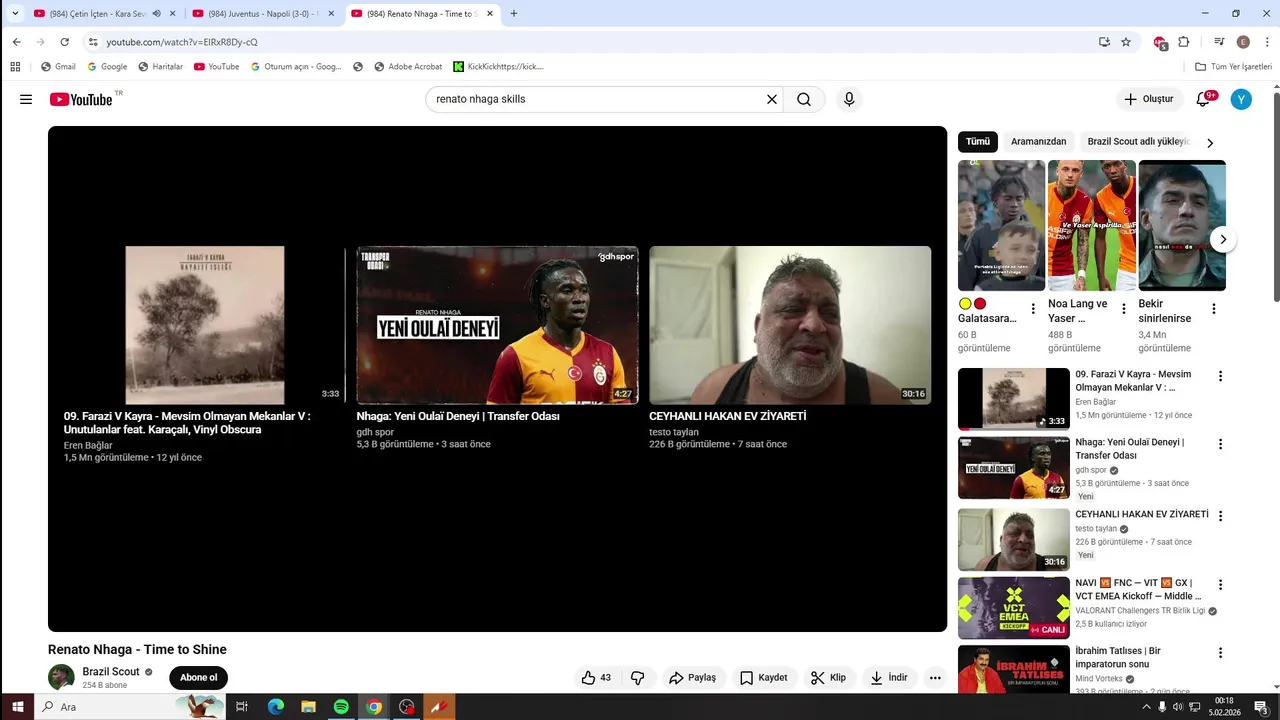Screen dimensions: 1280x720
Task: Open Chrome media control icon
Action: (1219, 42)
